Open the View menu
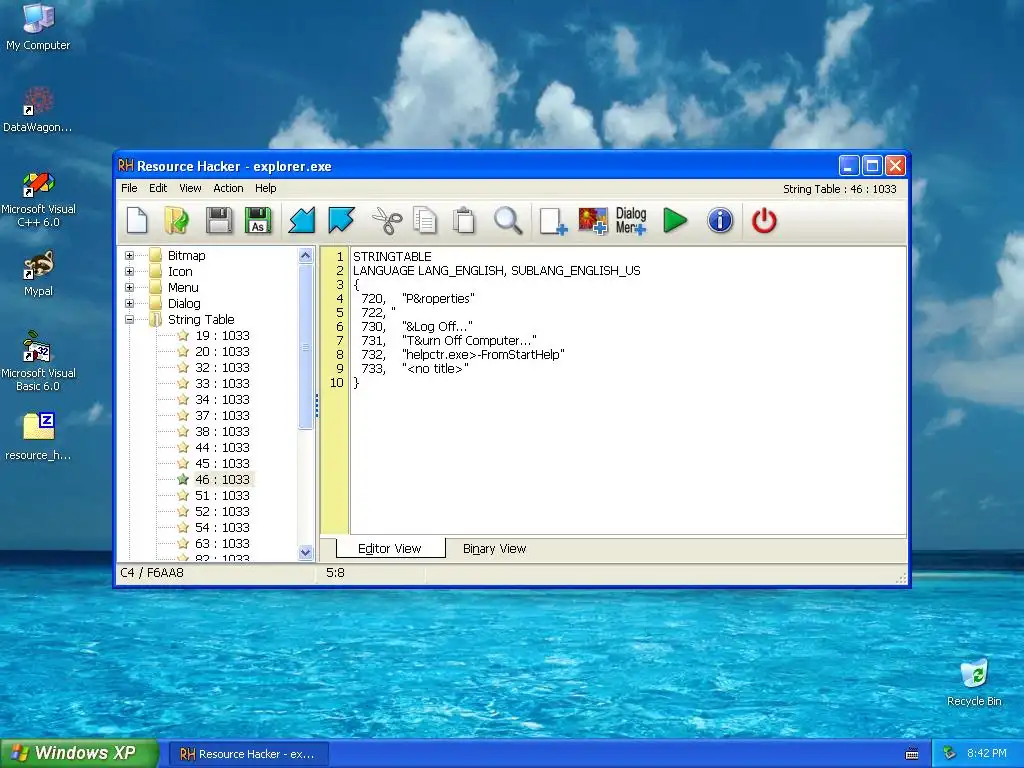Image resolution: width=1024 pixels, height=768 pixels. (190, 188)
